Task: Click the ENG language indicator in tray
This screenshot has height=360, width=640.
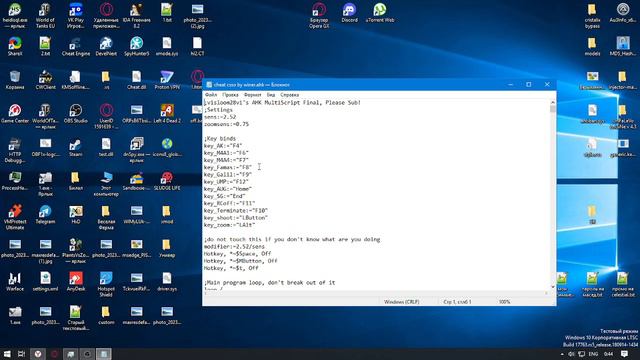Action: click(593, 354)
